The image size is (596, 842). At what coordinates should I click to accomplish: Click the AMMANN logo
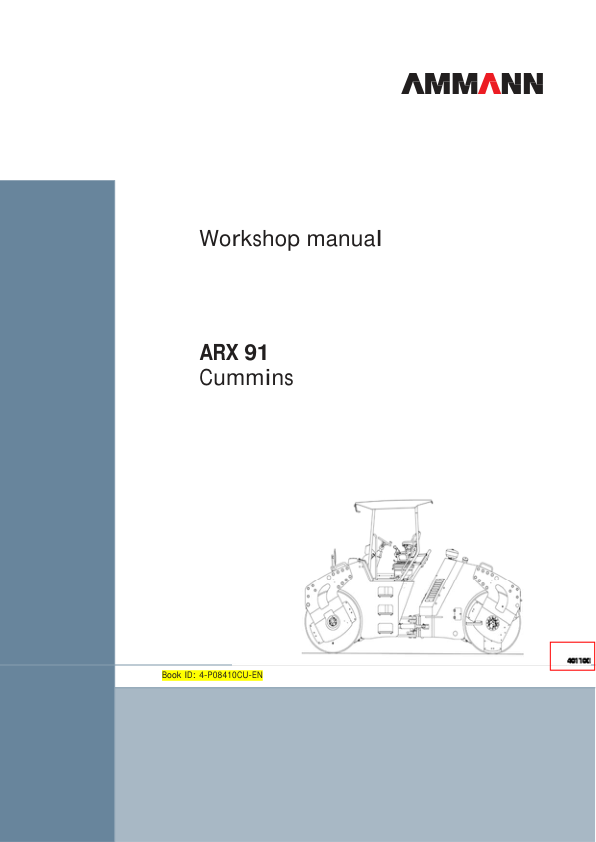coord(472,84)
